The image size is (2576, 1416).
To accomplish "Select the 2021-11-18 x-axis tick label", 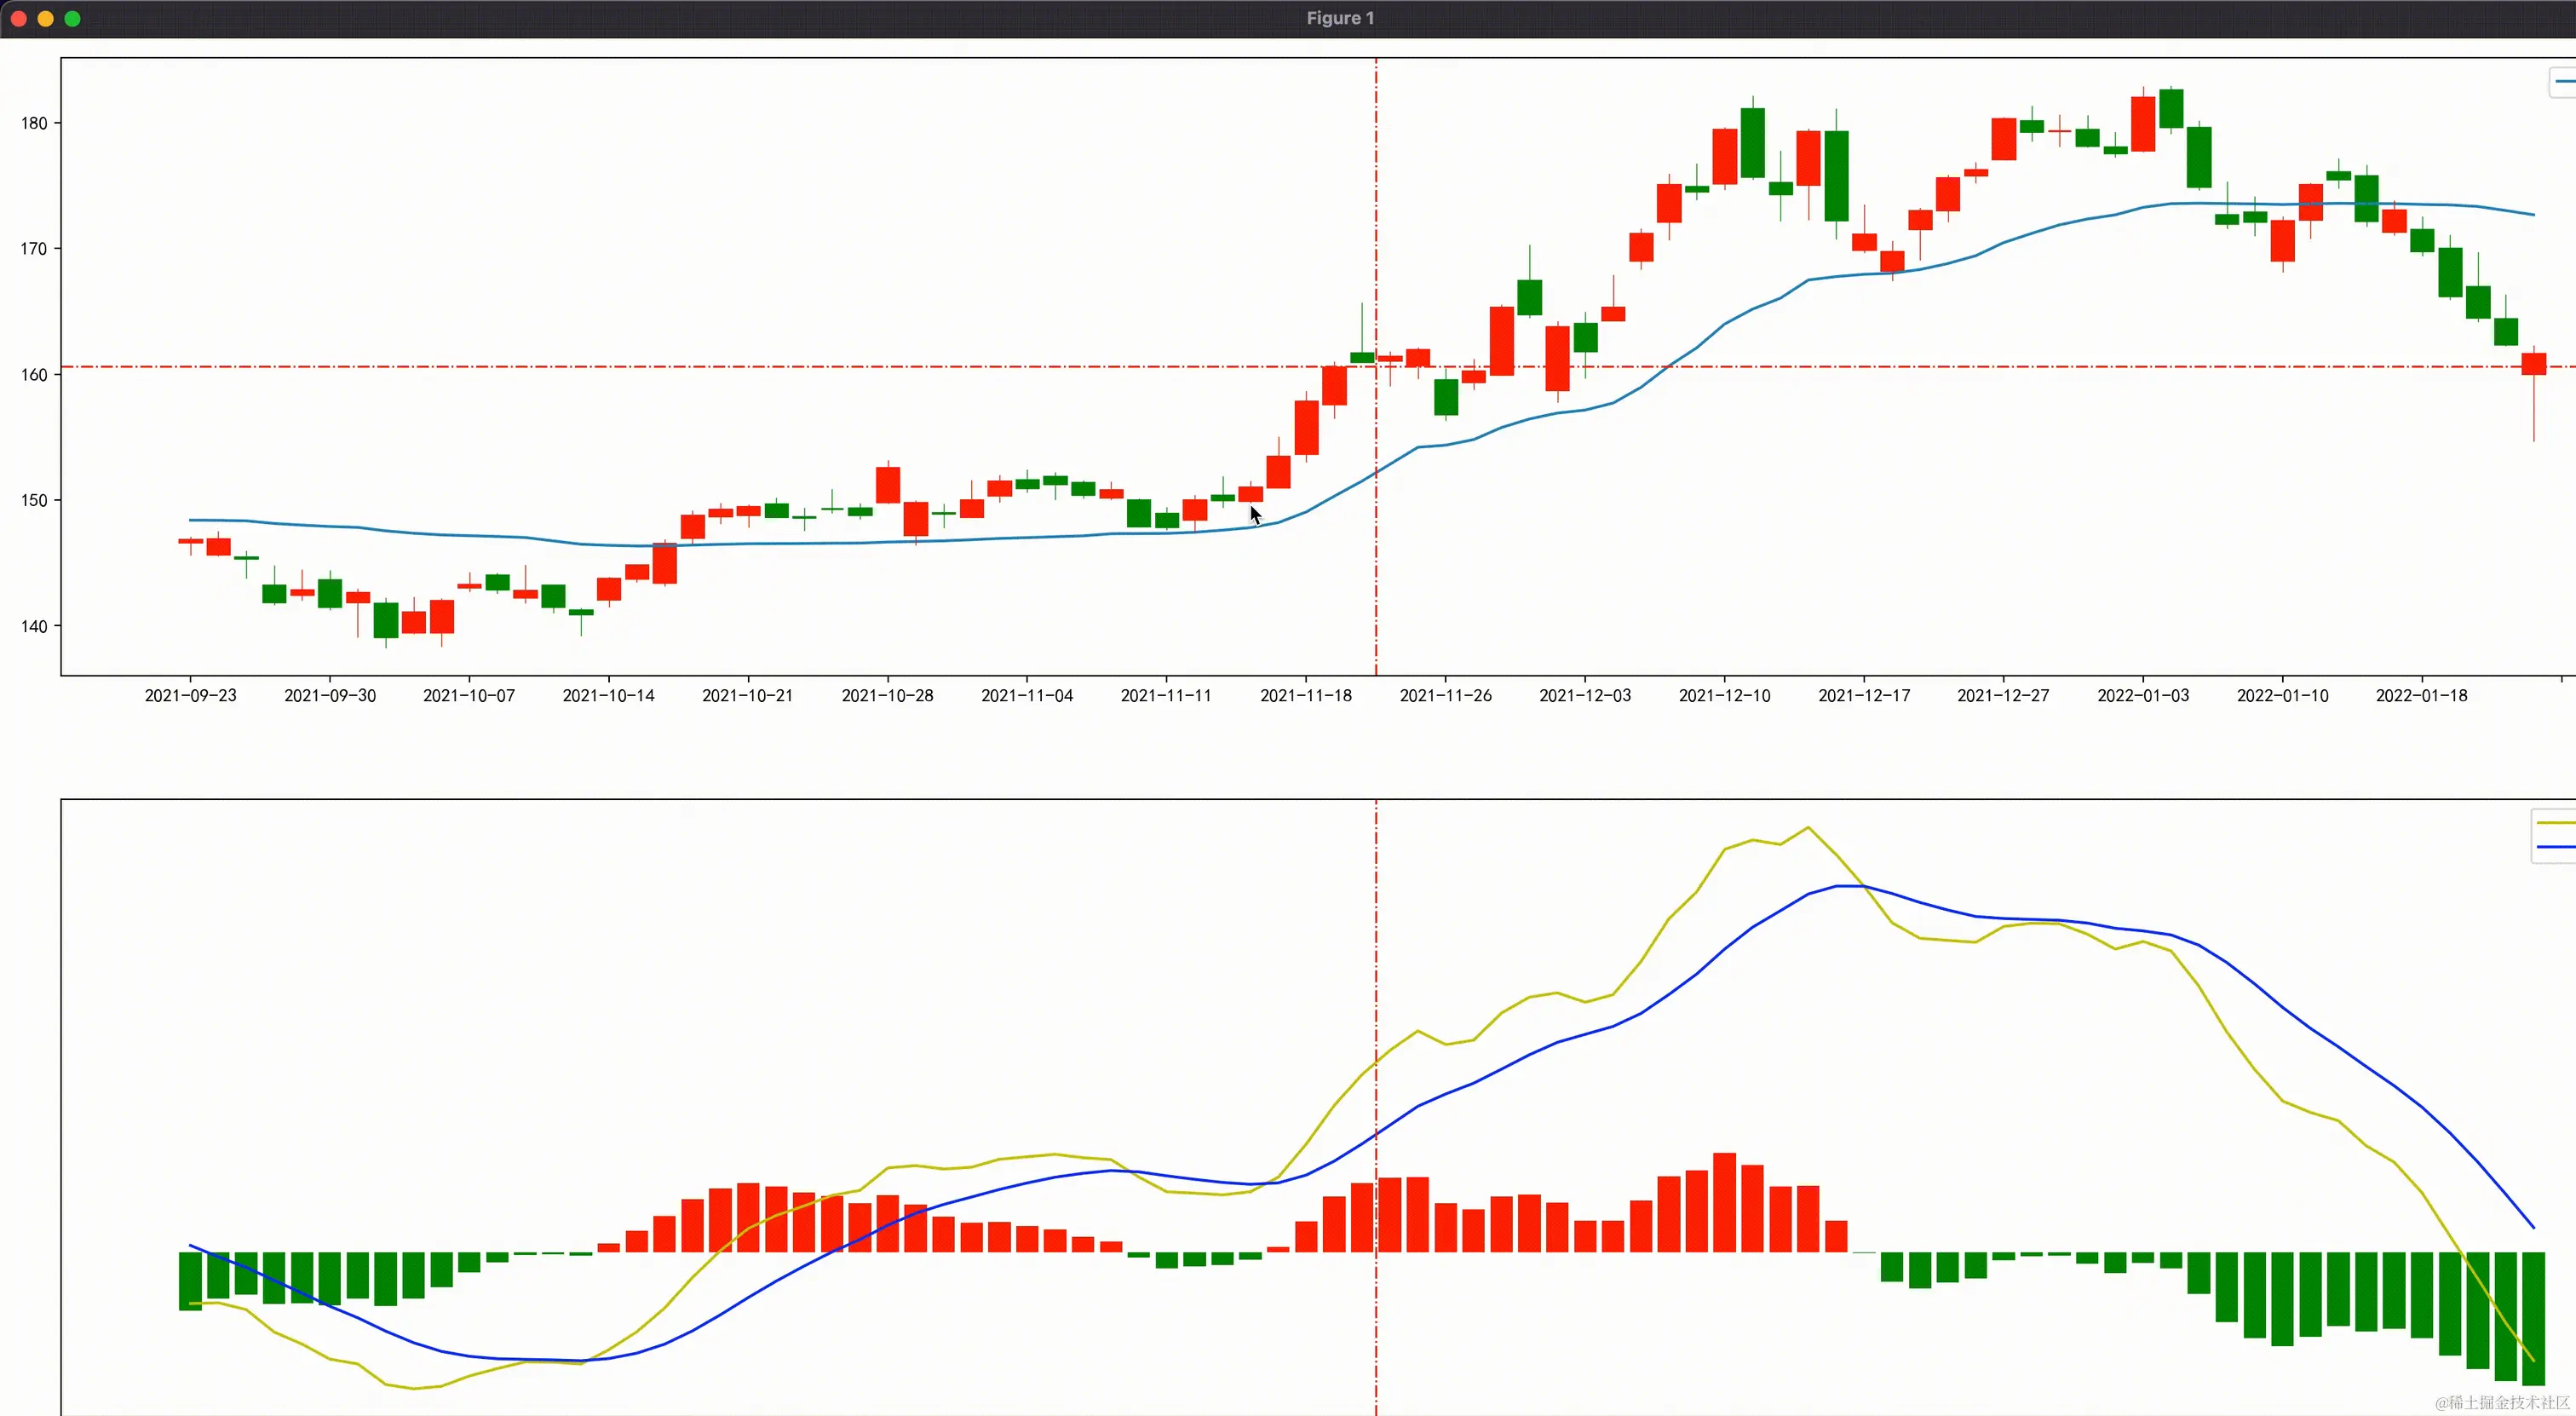I will click(1306, 695).
